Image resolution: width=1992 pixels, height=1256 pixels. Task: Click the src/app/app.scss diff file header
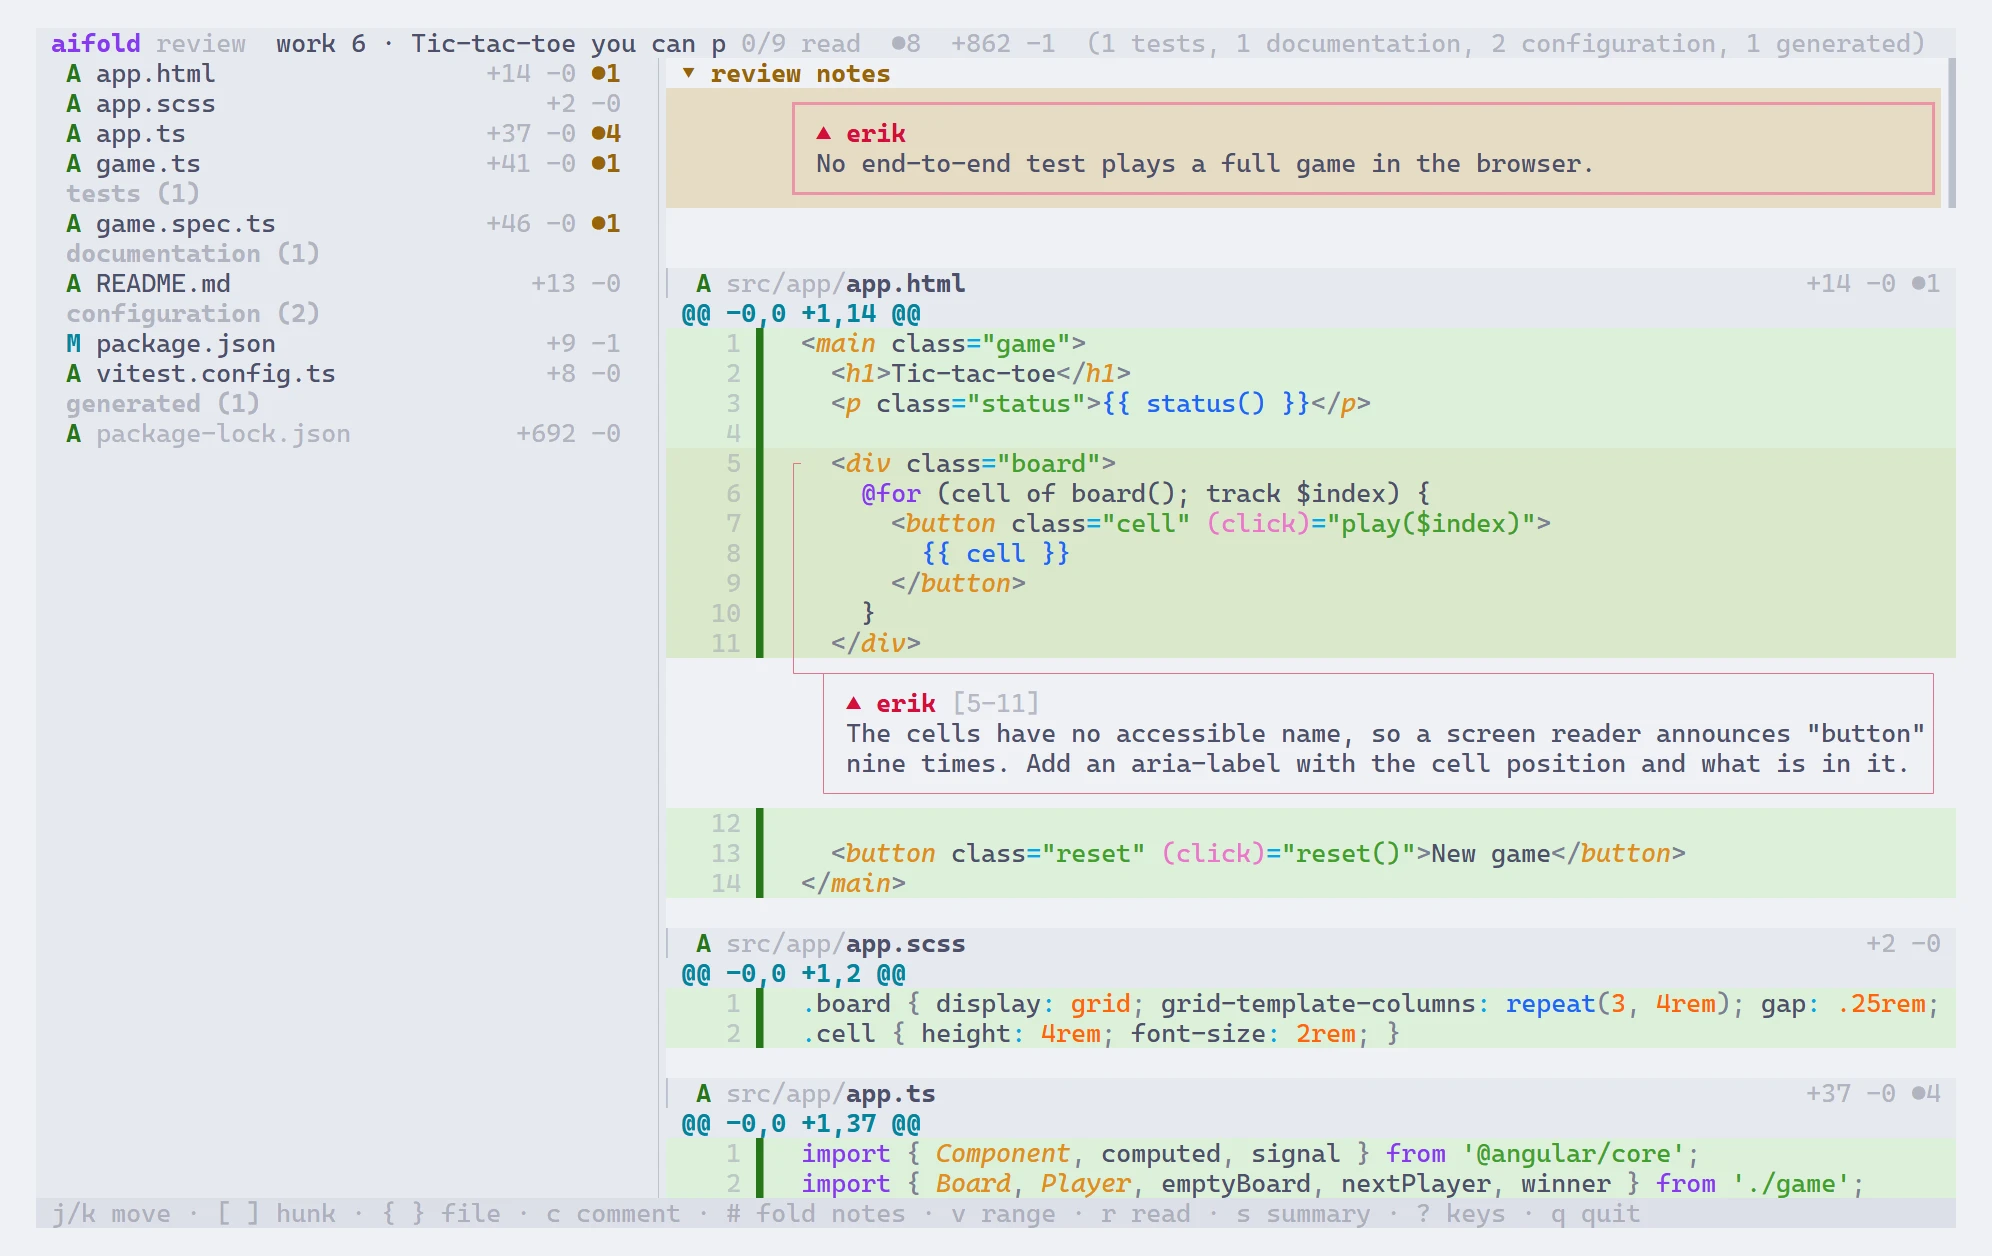[x=1311, y=944]
